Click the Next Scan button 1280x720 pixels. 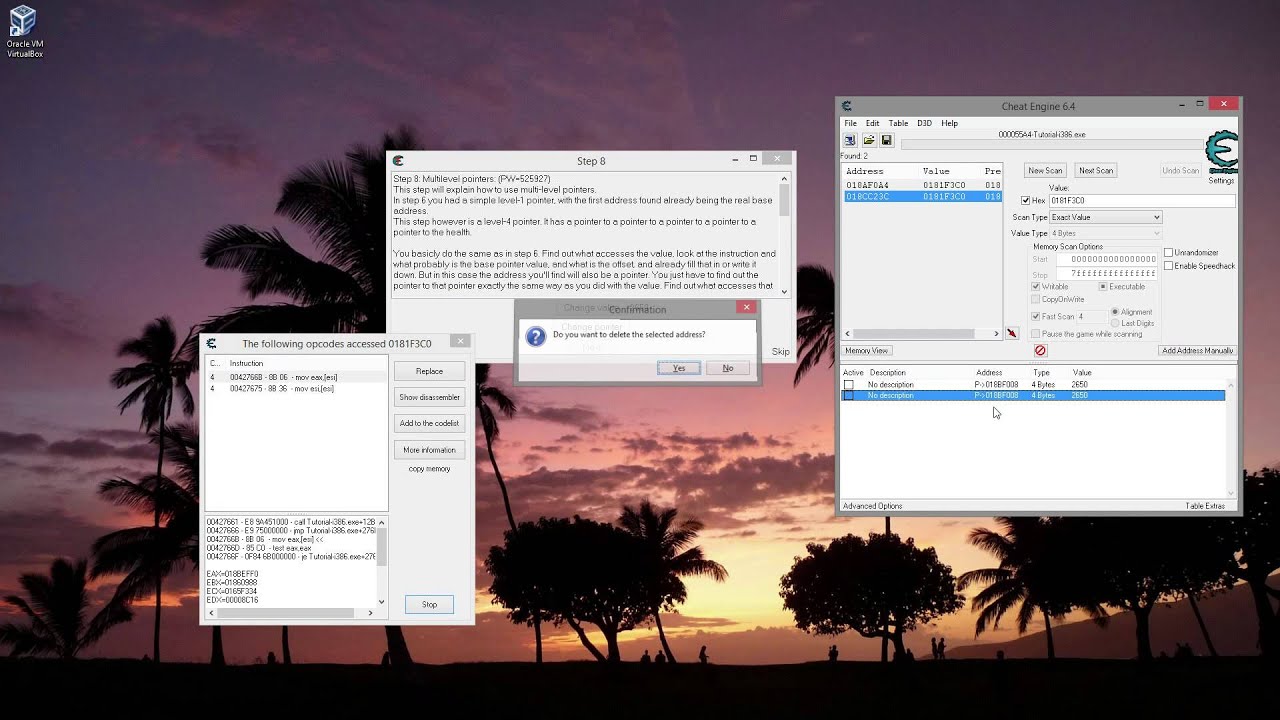pyautogui.click(x=1095, y=170)
